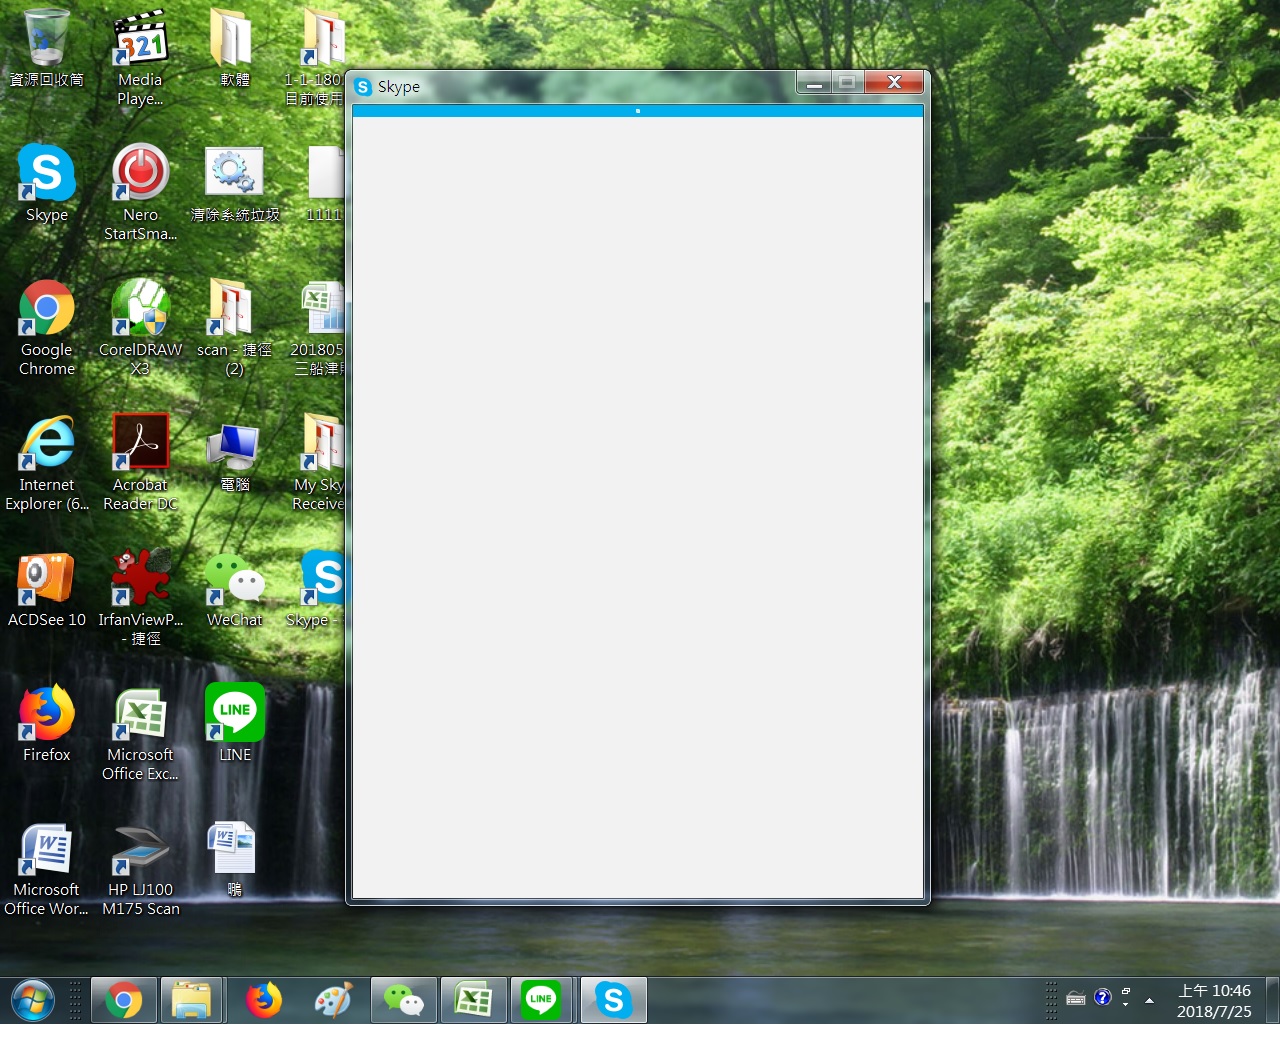Select the CorelDRAW X3 desktop shortcut
The height and width of the screenshot is (1052, 1280).
tap(140, 328)
